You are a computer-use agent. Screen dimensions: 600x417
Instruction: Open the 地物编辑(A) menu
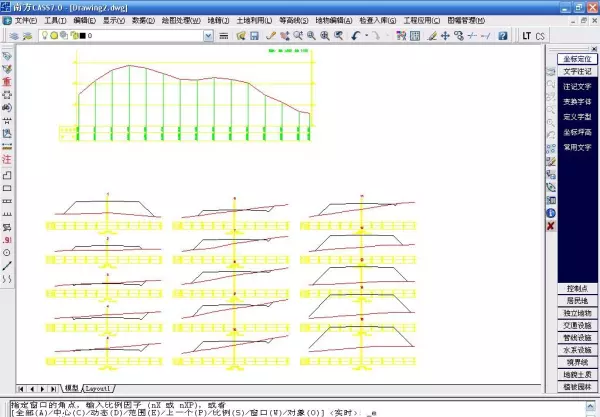click(334, 21)
